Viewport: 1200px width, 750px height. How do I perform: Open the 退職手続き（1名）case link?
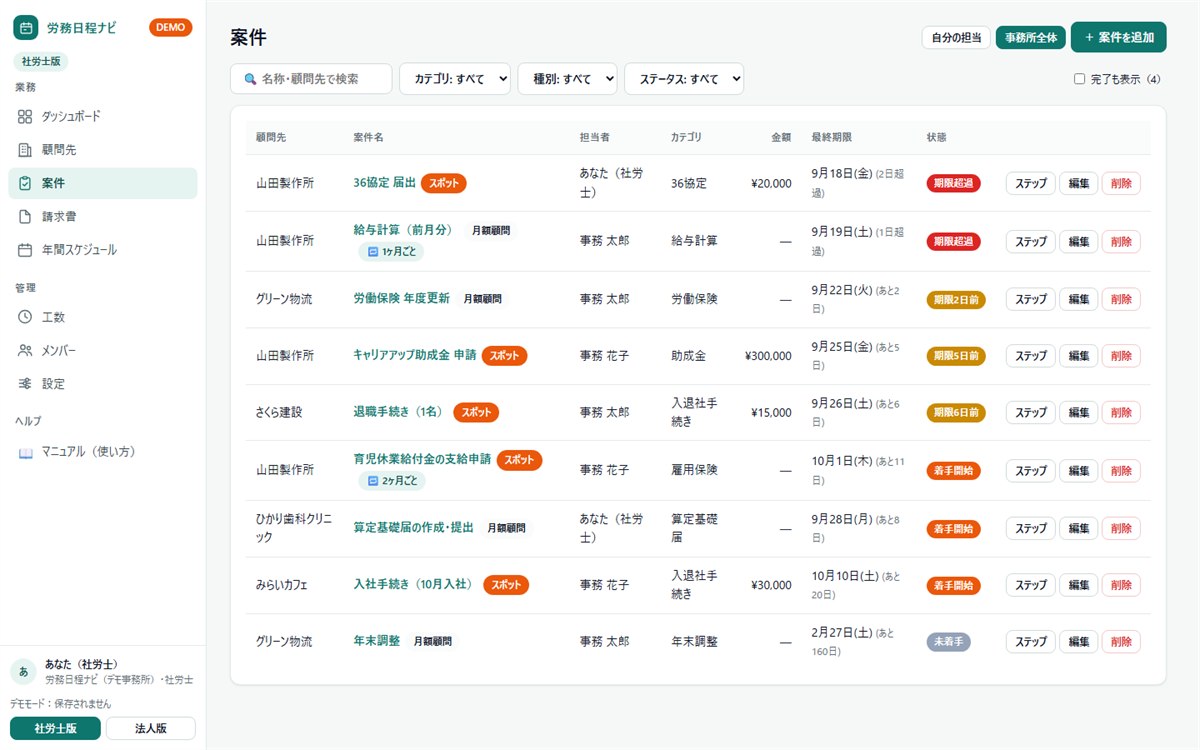pyautogui.click(x=399, y=412)
